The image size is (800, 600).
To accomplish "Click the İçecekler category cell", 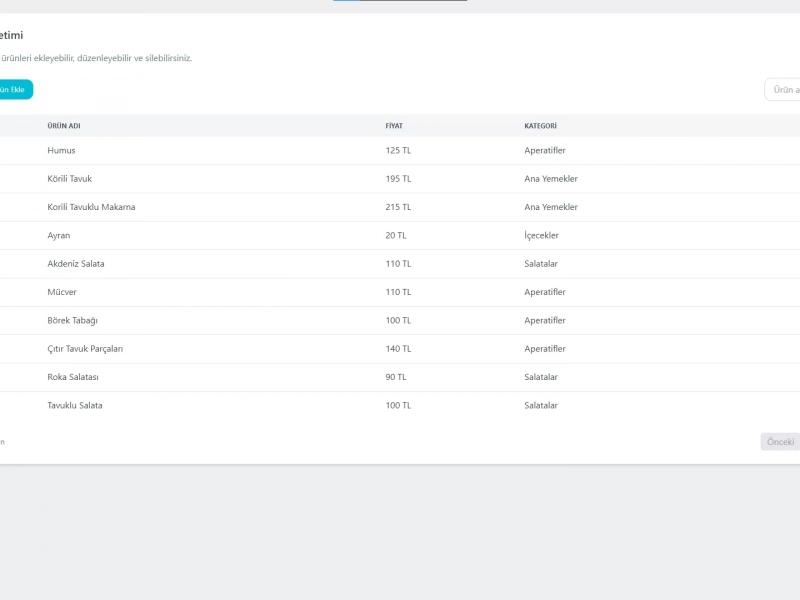I will pyautogui.click(x=541, y=236).
